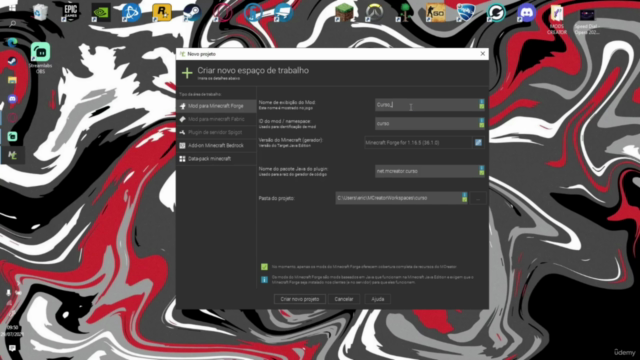Viewport: 640px width, 360px height.
Task: Click the Cancelar button
Action: pyautogui.click(x=344, y=299)
